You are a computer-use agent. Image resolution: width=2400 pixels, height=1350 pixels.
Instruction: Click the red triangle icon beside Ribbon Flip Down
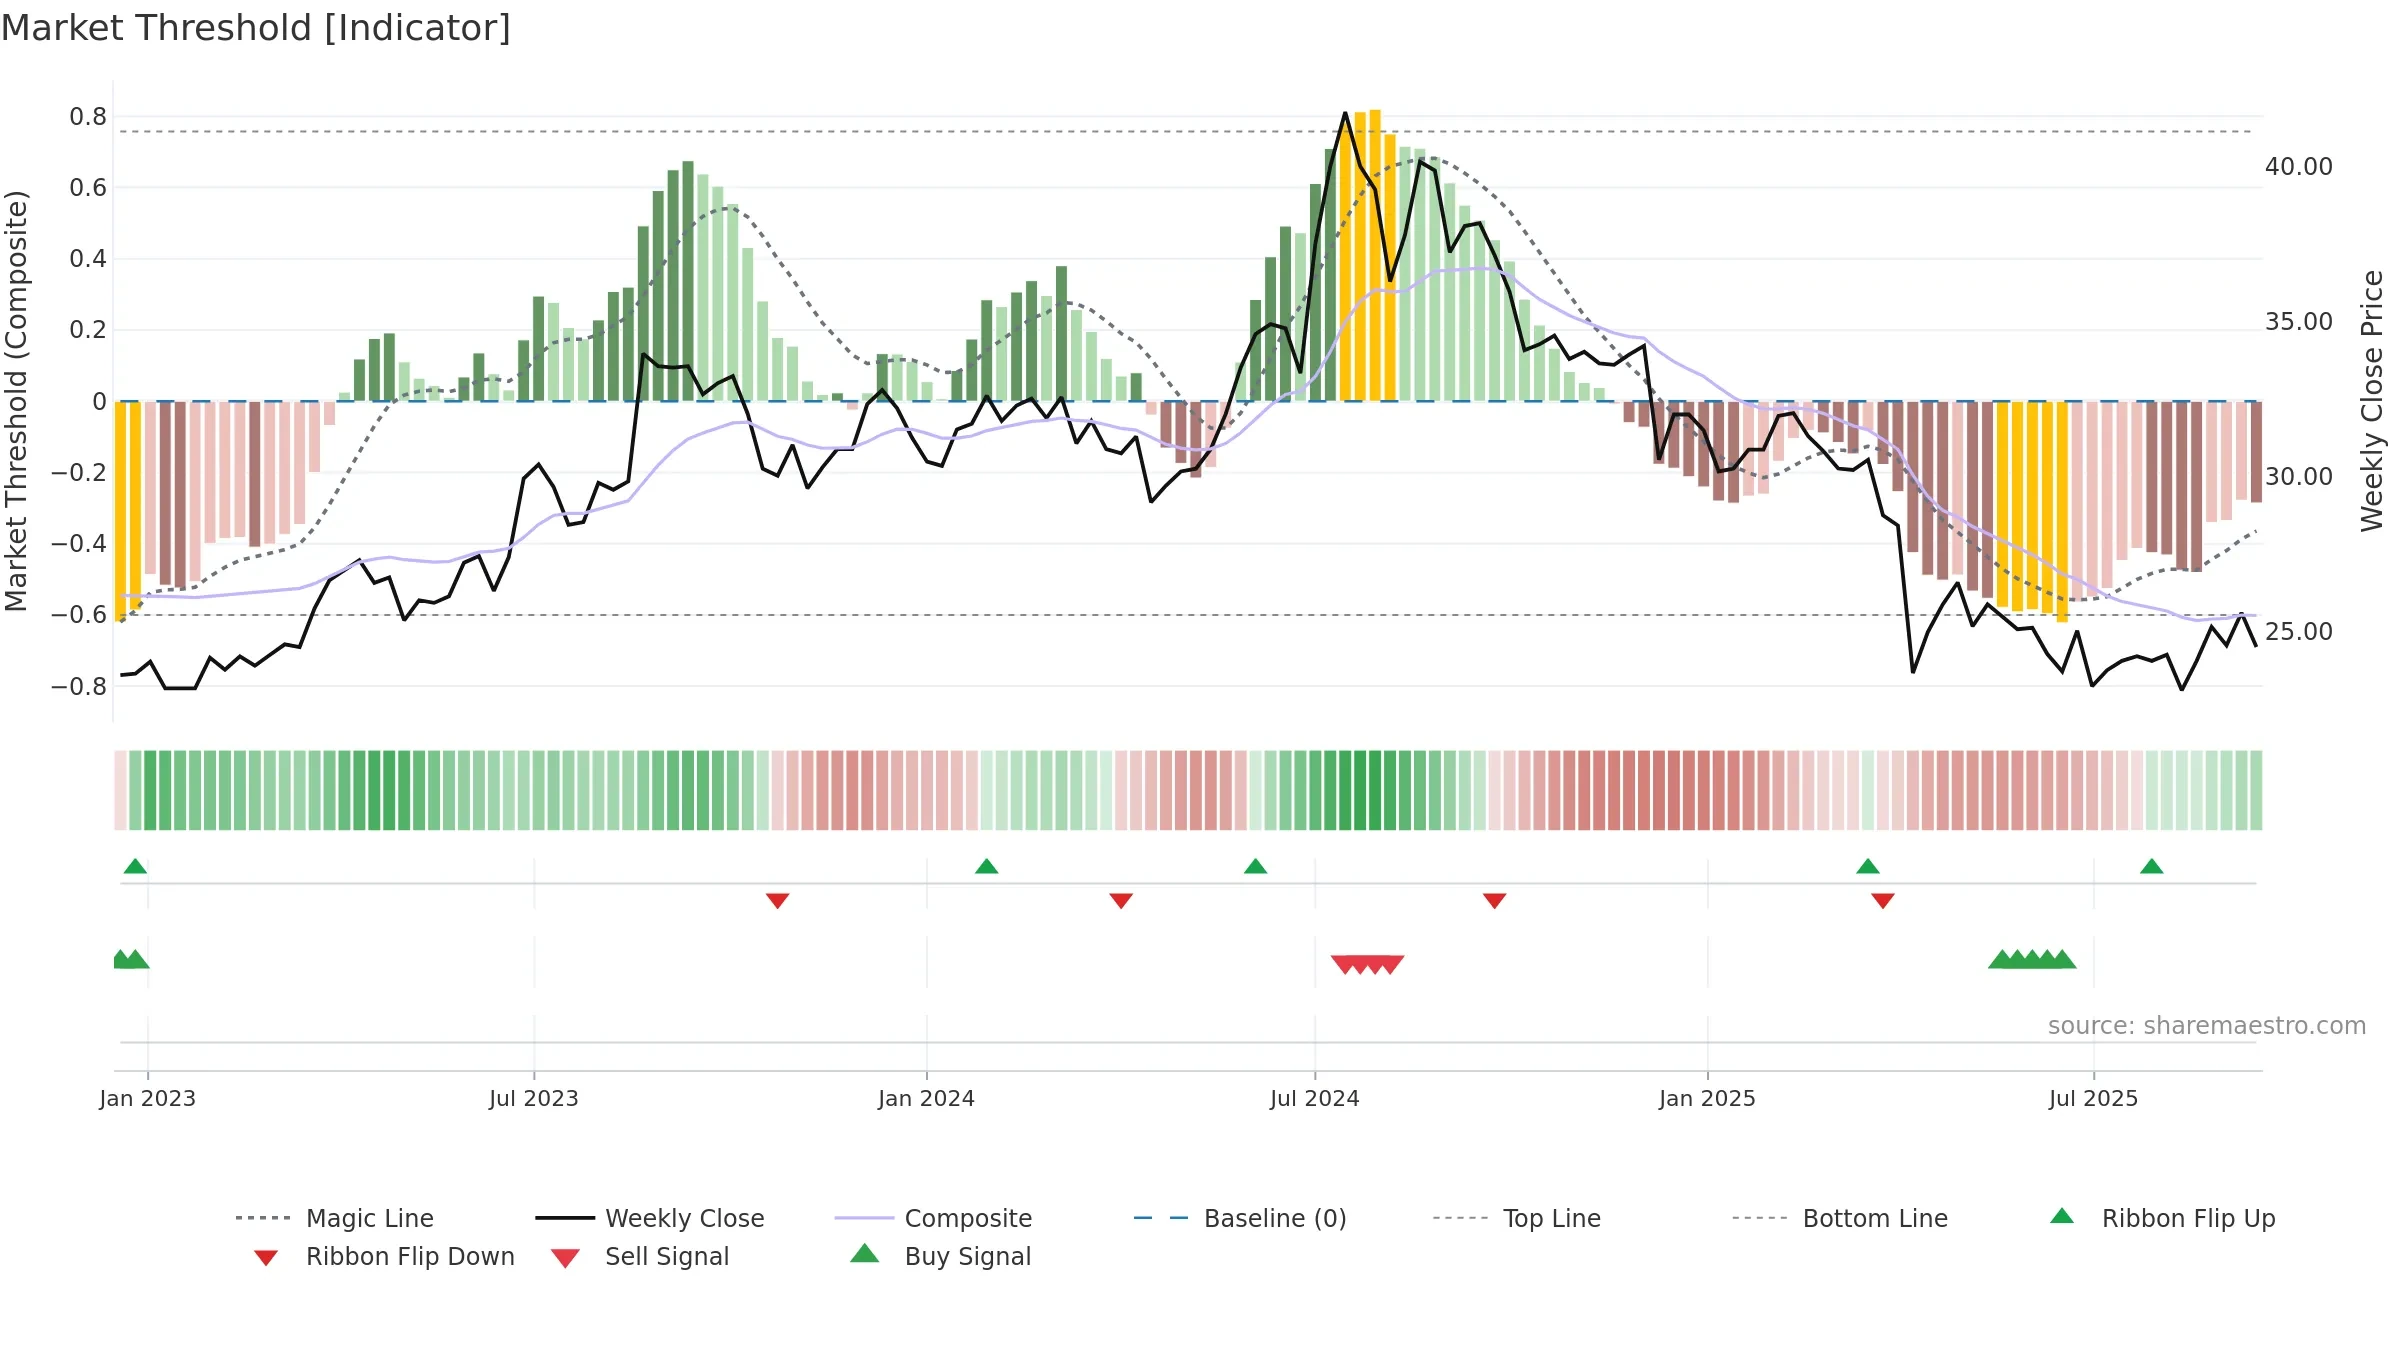point(266,1258)
